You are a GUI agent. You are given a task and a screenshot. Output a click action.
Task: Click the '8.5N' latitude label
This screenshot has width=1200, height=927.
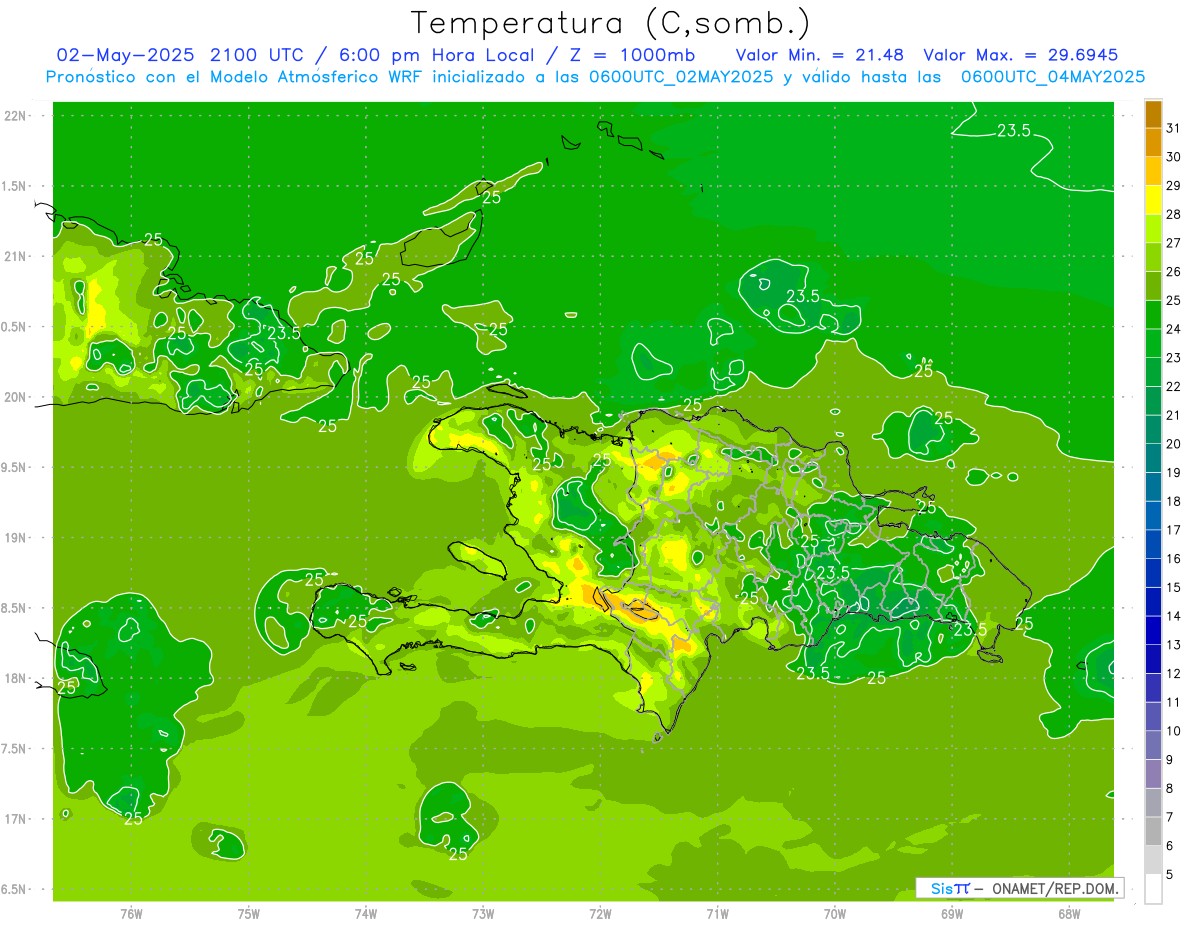13,608
